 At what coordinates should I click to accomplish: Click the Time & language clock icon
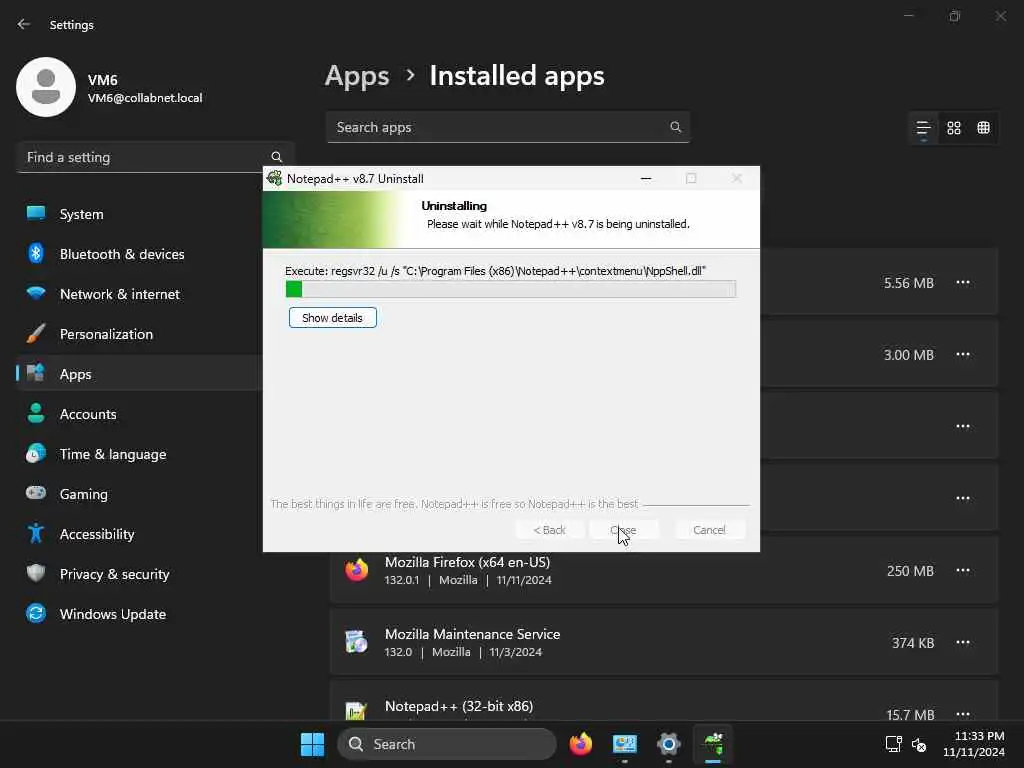(36, 453)
